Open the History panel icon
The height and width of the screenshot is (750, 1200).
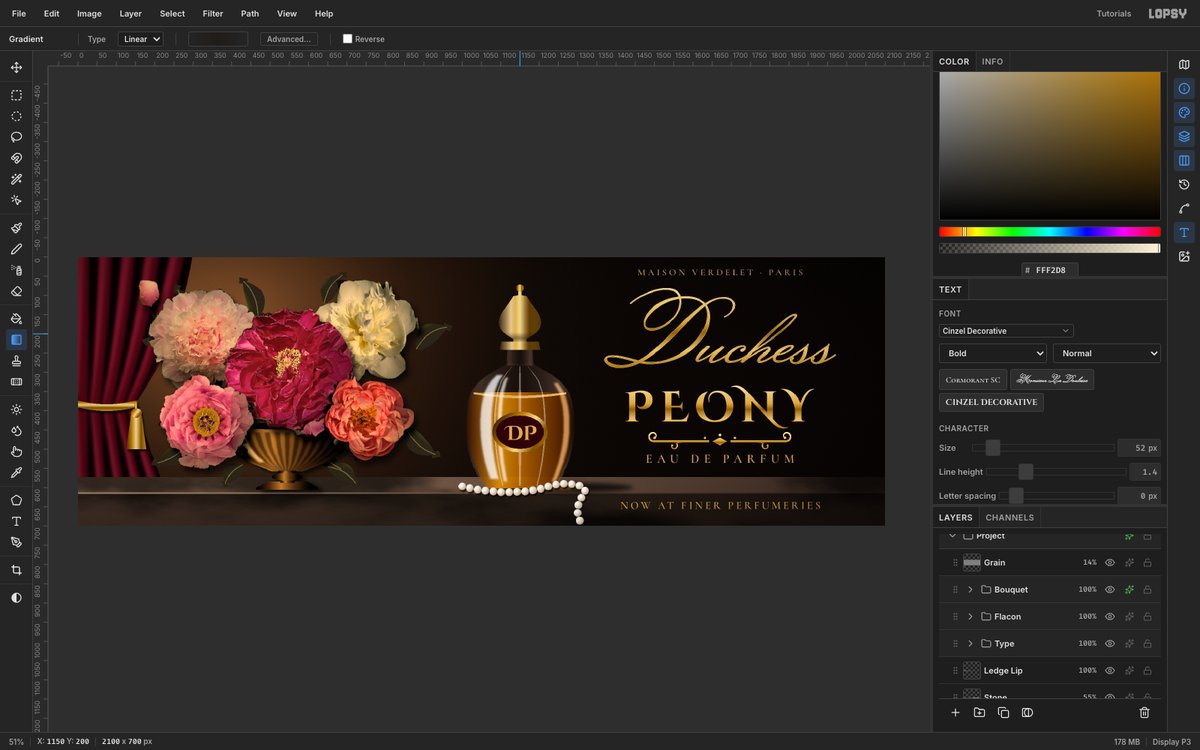click(x=1184, y=184)
